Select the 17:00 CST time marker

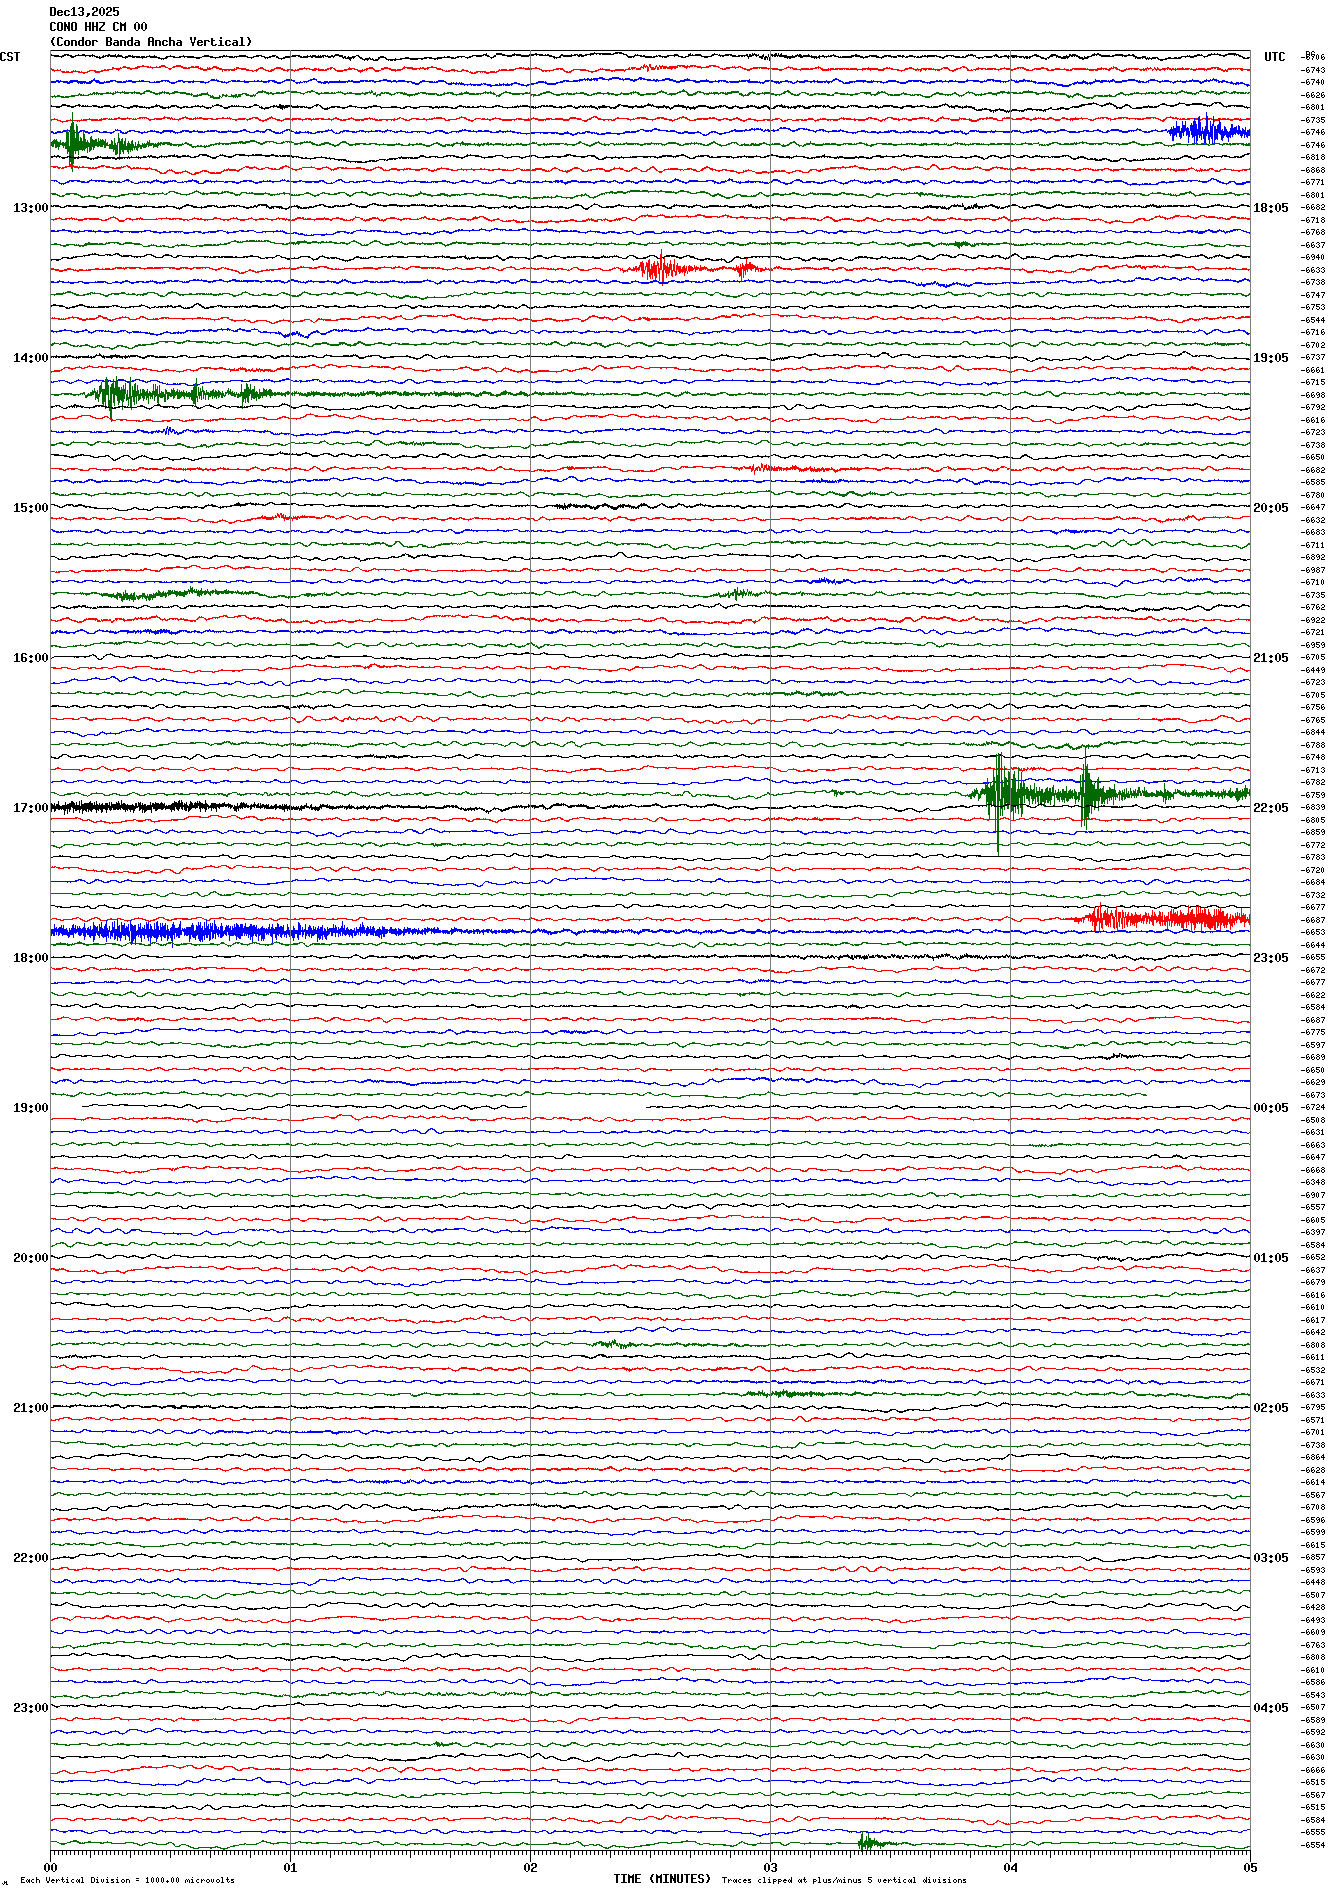[30, 808]
